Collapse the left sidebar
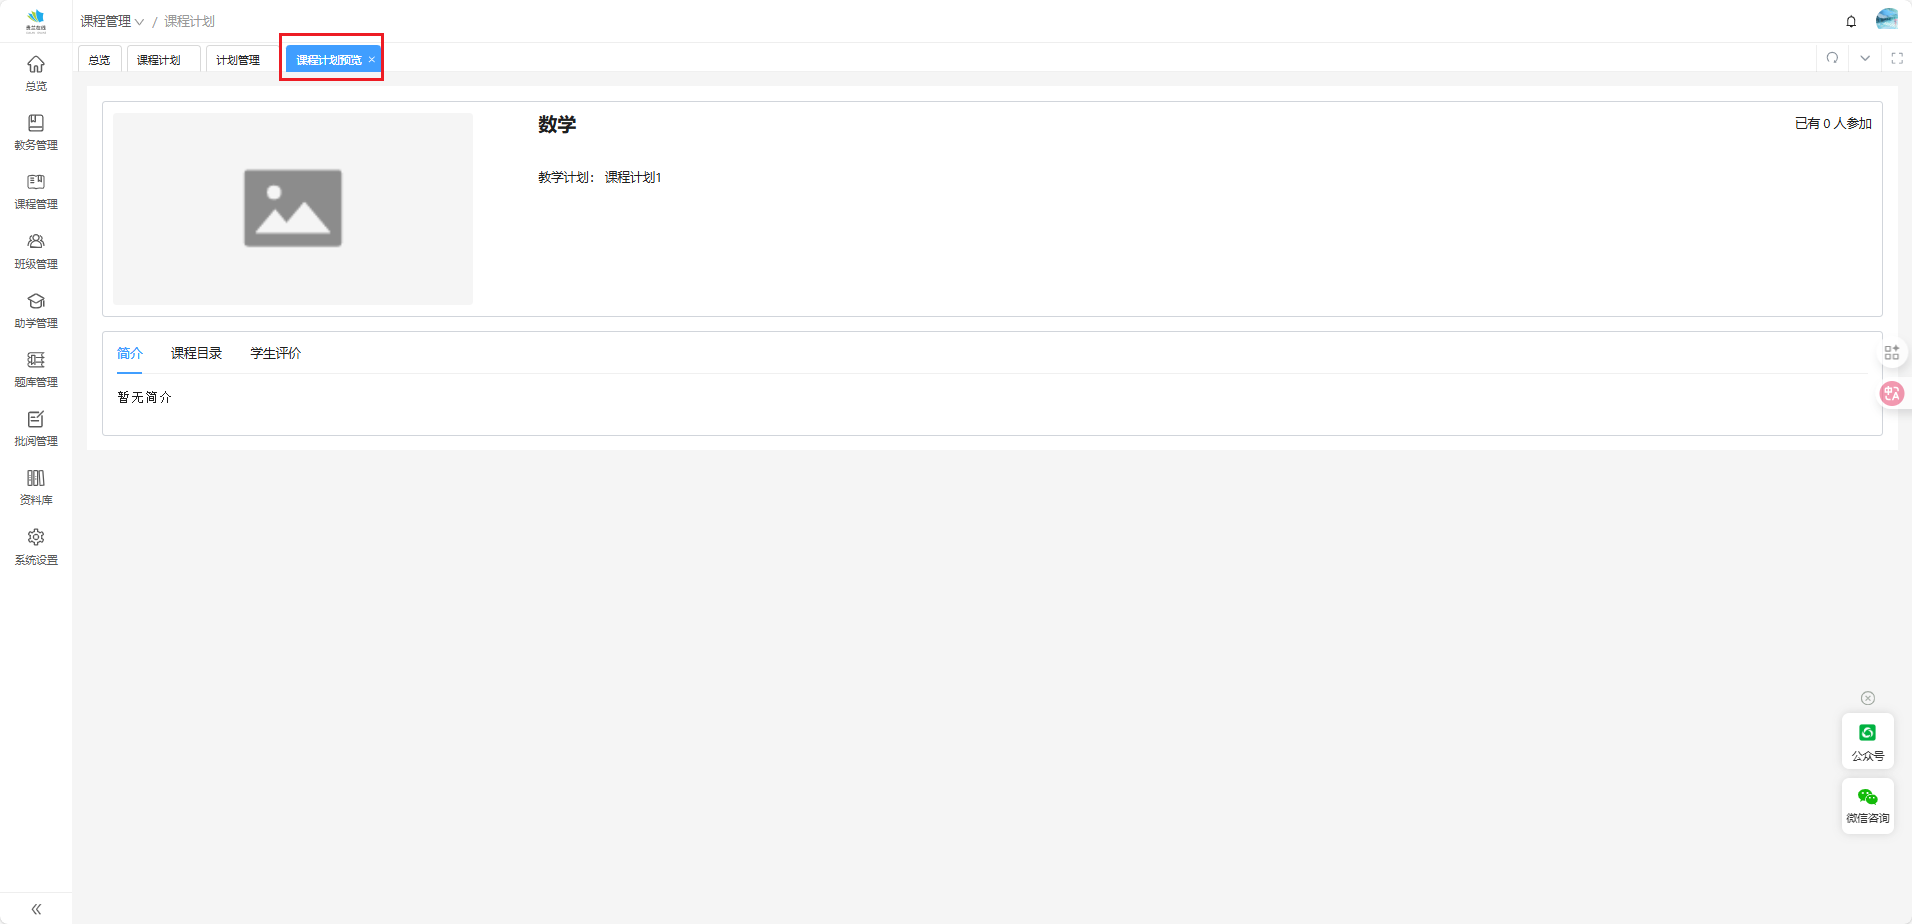 tap(36, 909)
